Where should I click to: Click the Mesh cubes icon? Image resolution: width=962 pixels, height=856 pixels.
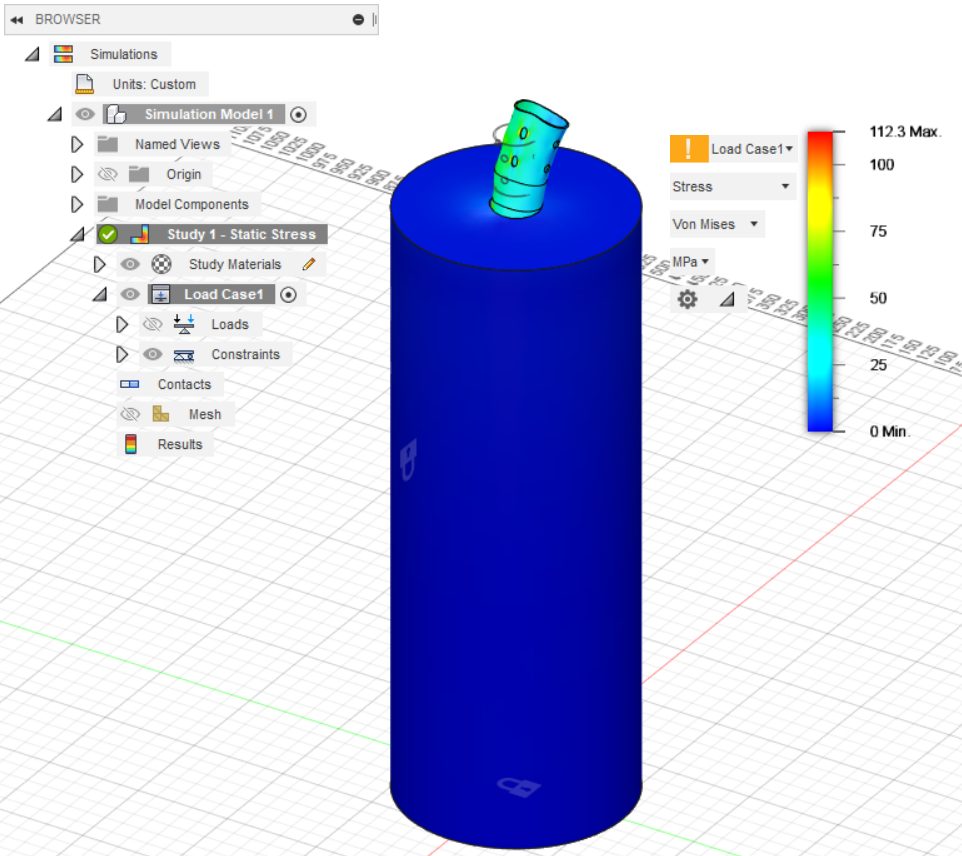point(161,414)
